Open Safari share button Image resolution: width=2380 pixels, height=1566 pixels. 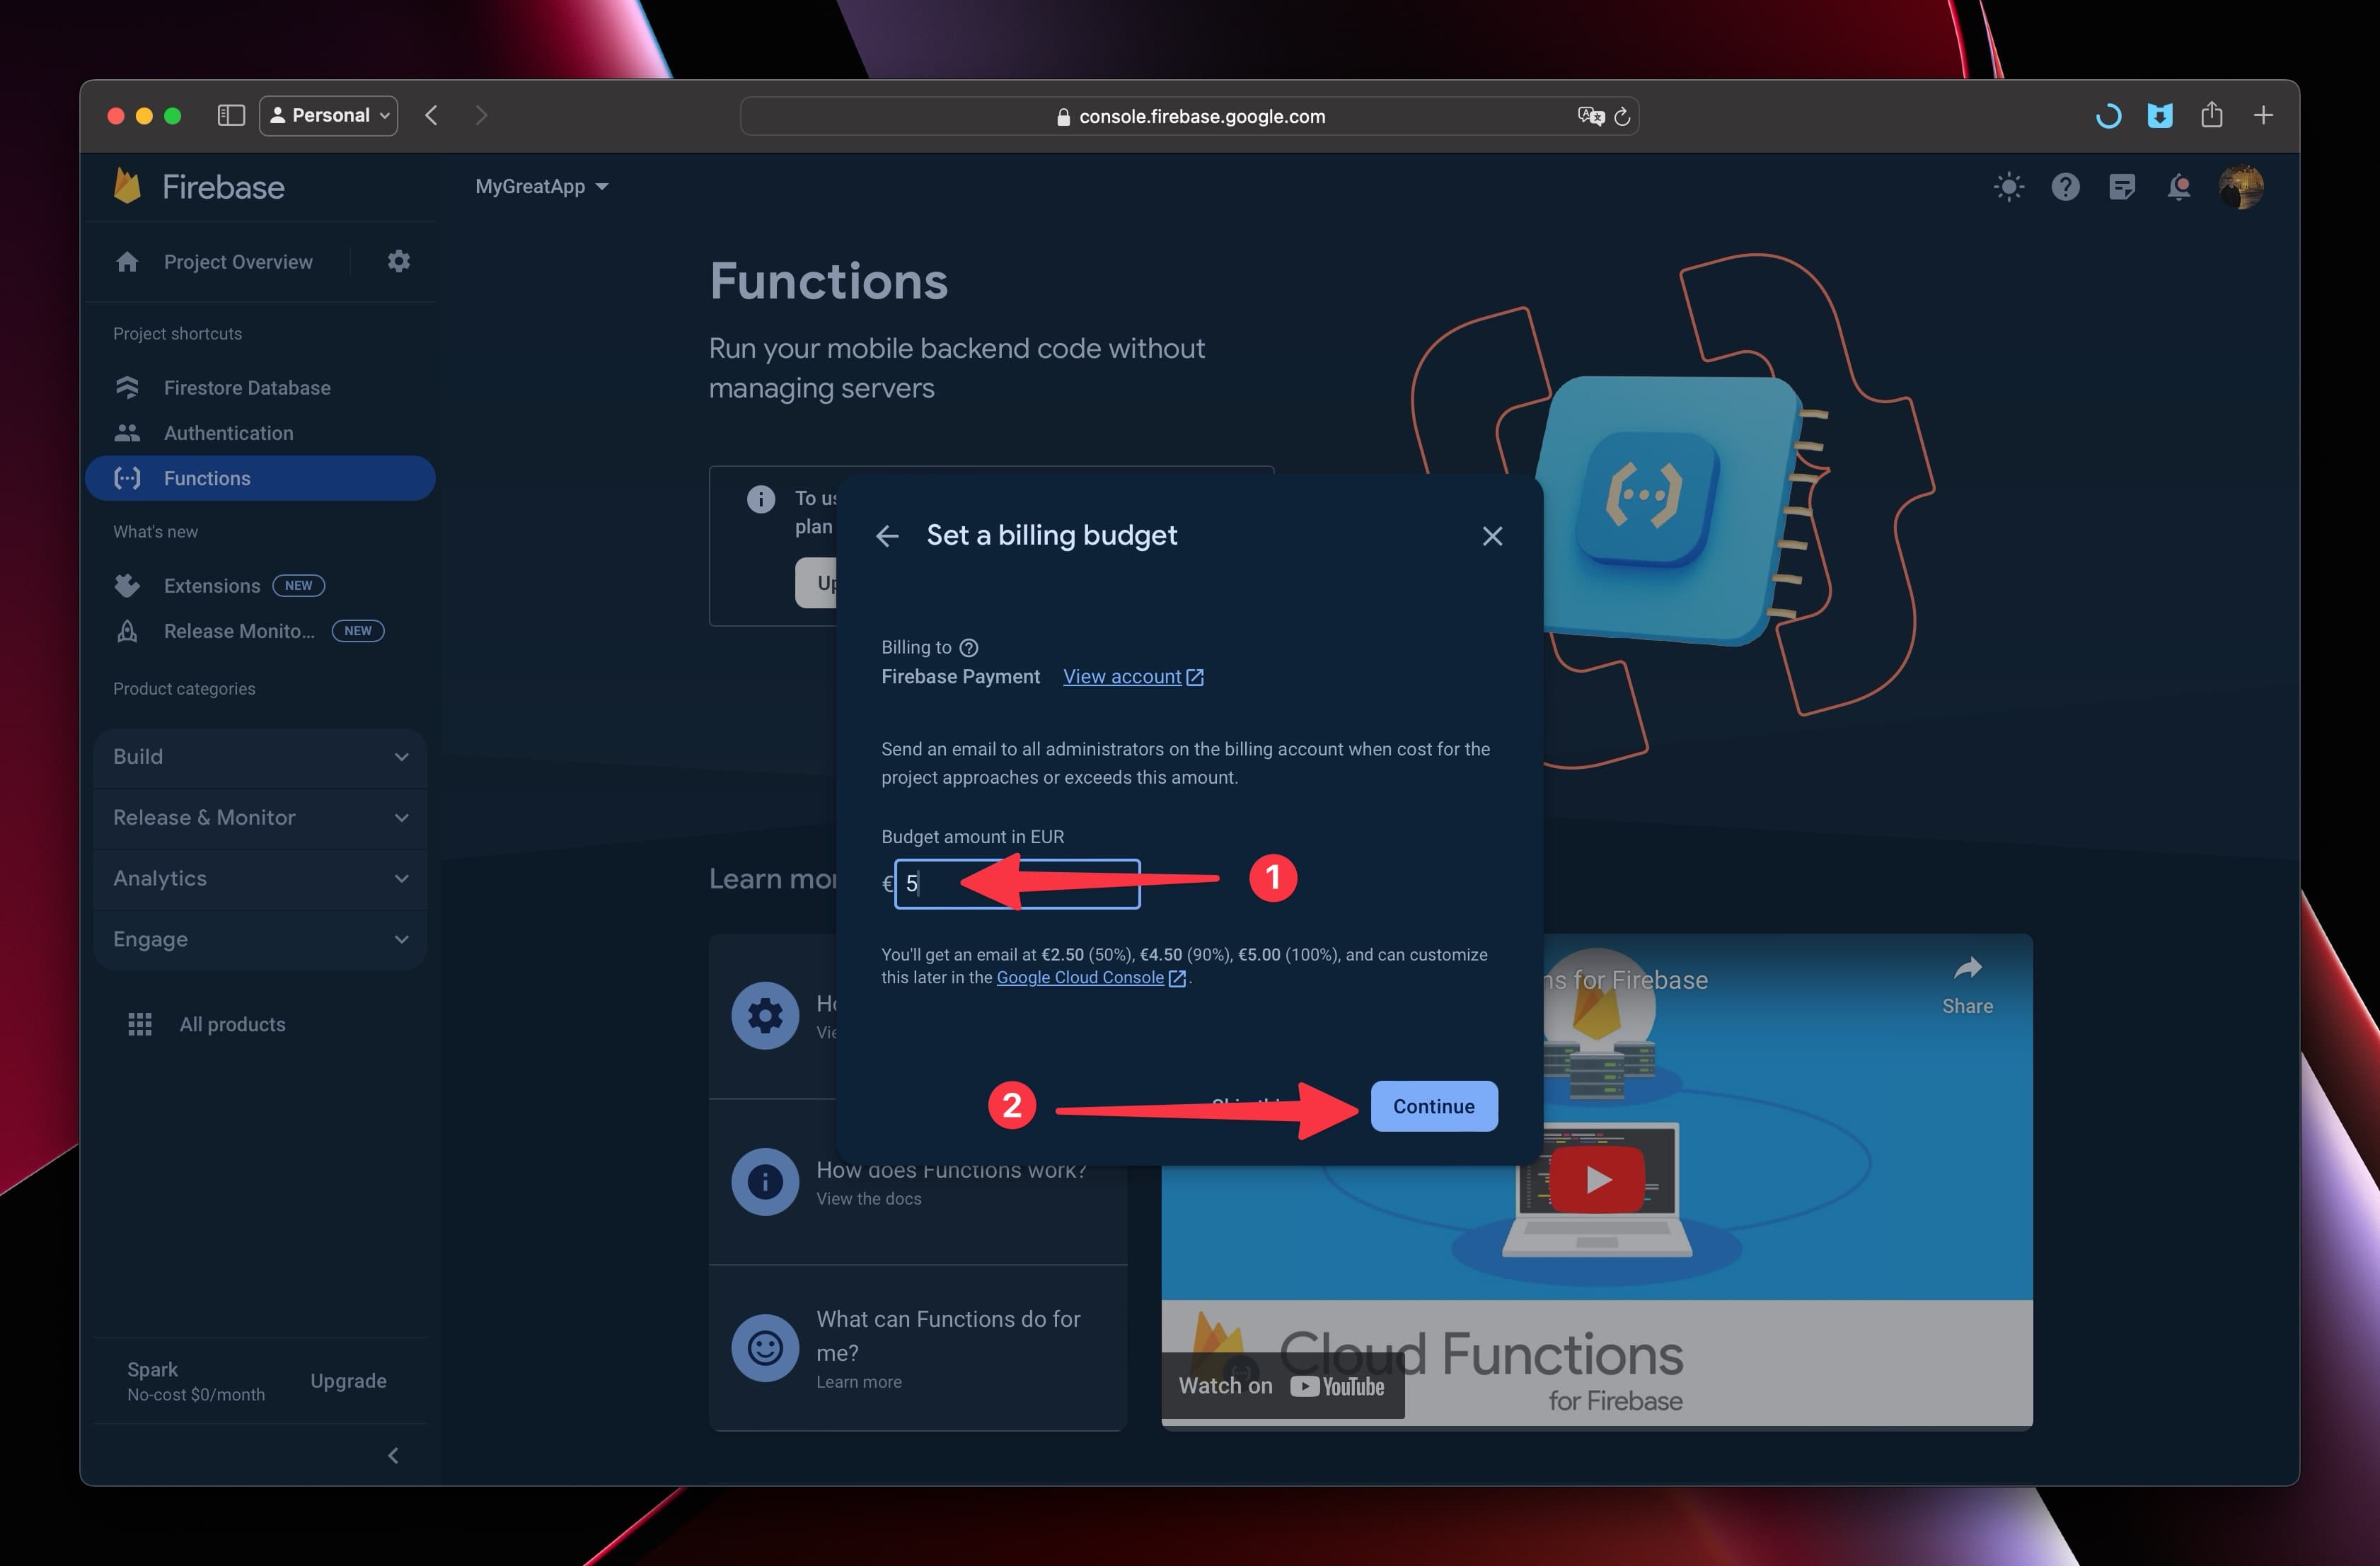[2211, 115]
